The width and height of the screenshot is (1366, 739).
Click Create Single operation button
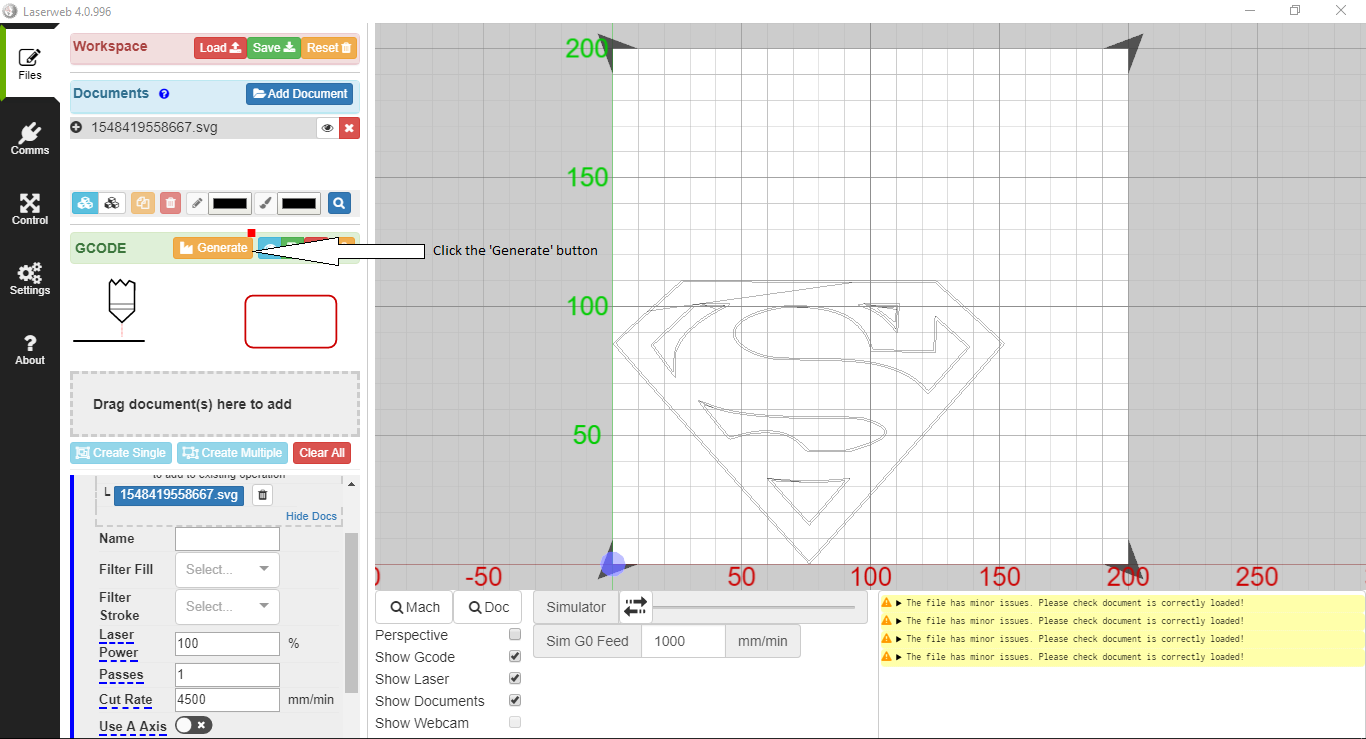pos(120,453)
